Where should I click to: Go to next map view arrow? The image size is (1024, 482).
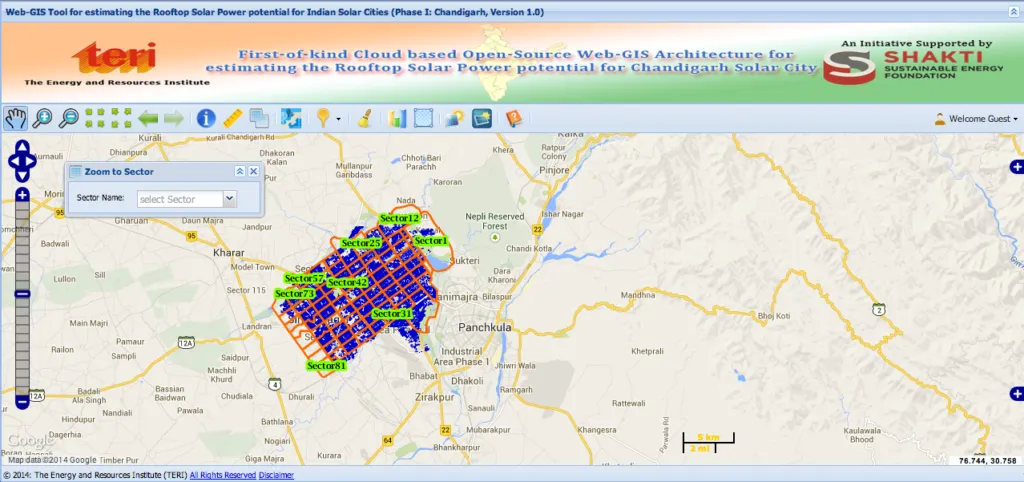point(174,119)
